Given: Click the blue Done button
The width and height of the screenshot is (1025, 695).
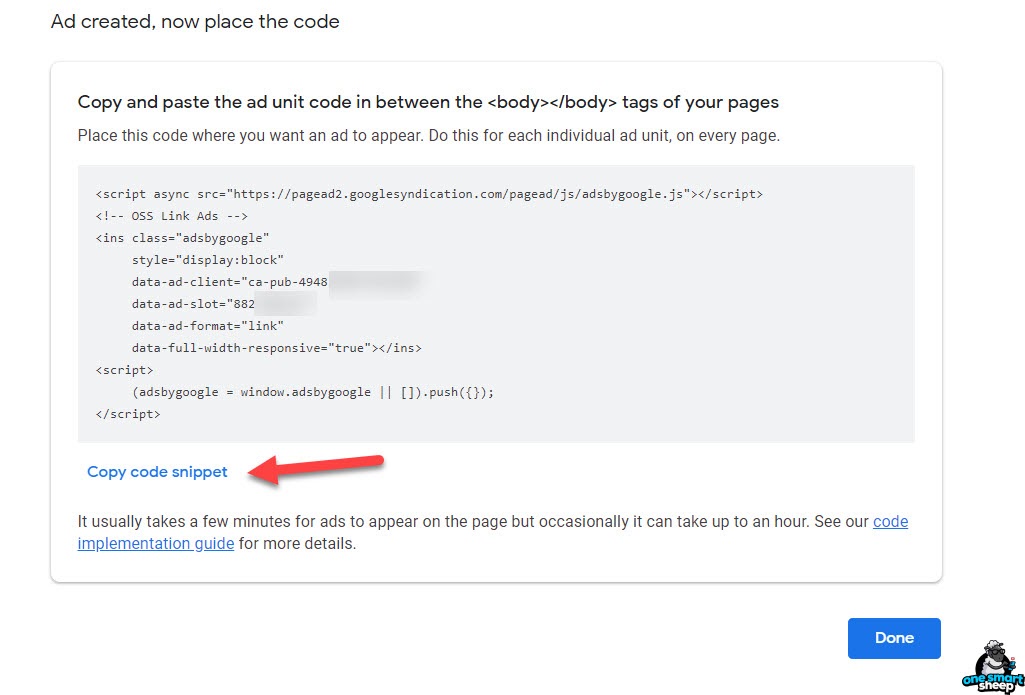Looking at the screenshot, I should (894, 638).
